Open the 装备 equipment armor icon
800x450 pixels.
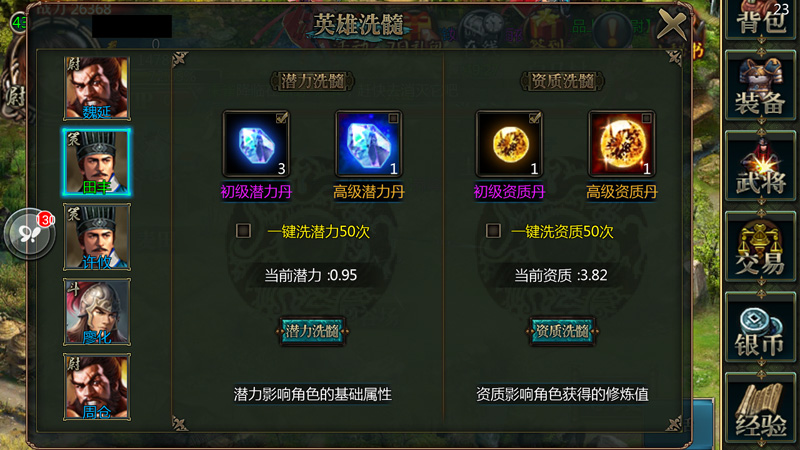pyautogui.click(x=760, y=87)
